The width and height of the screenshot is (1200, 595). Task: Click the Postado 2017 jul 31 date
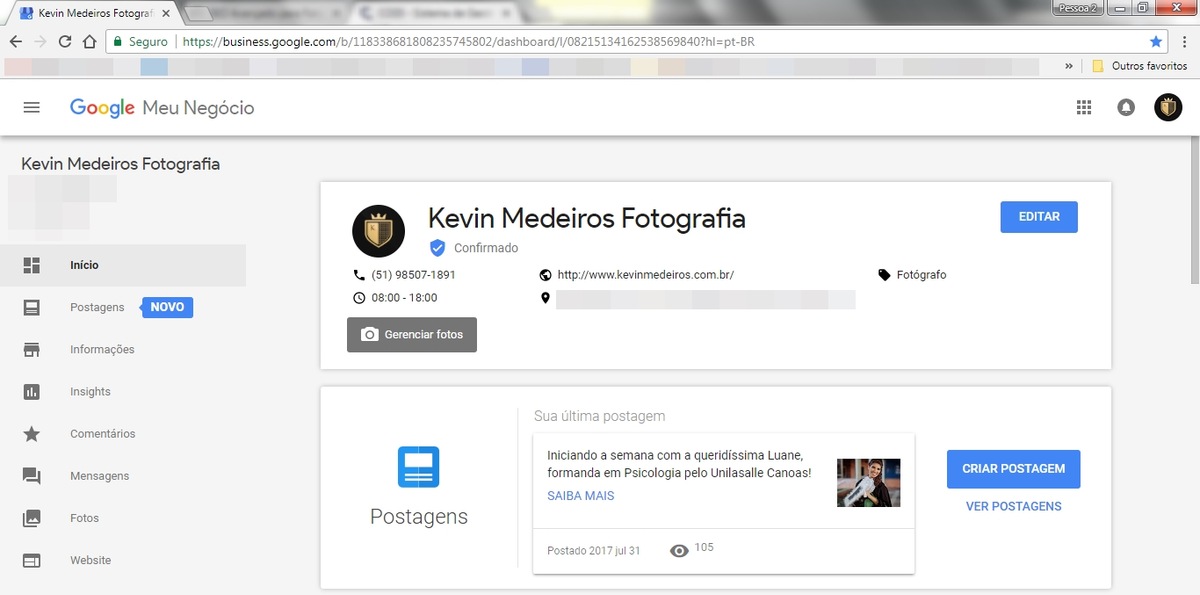tap(594, 551)
